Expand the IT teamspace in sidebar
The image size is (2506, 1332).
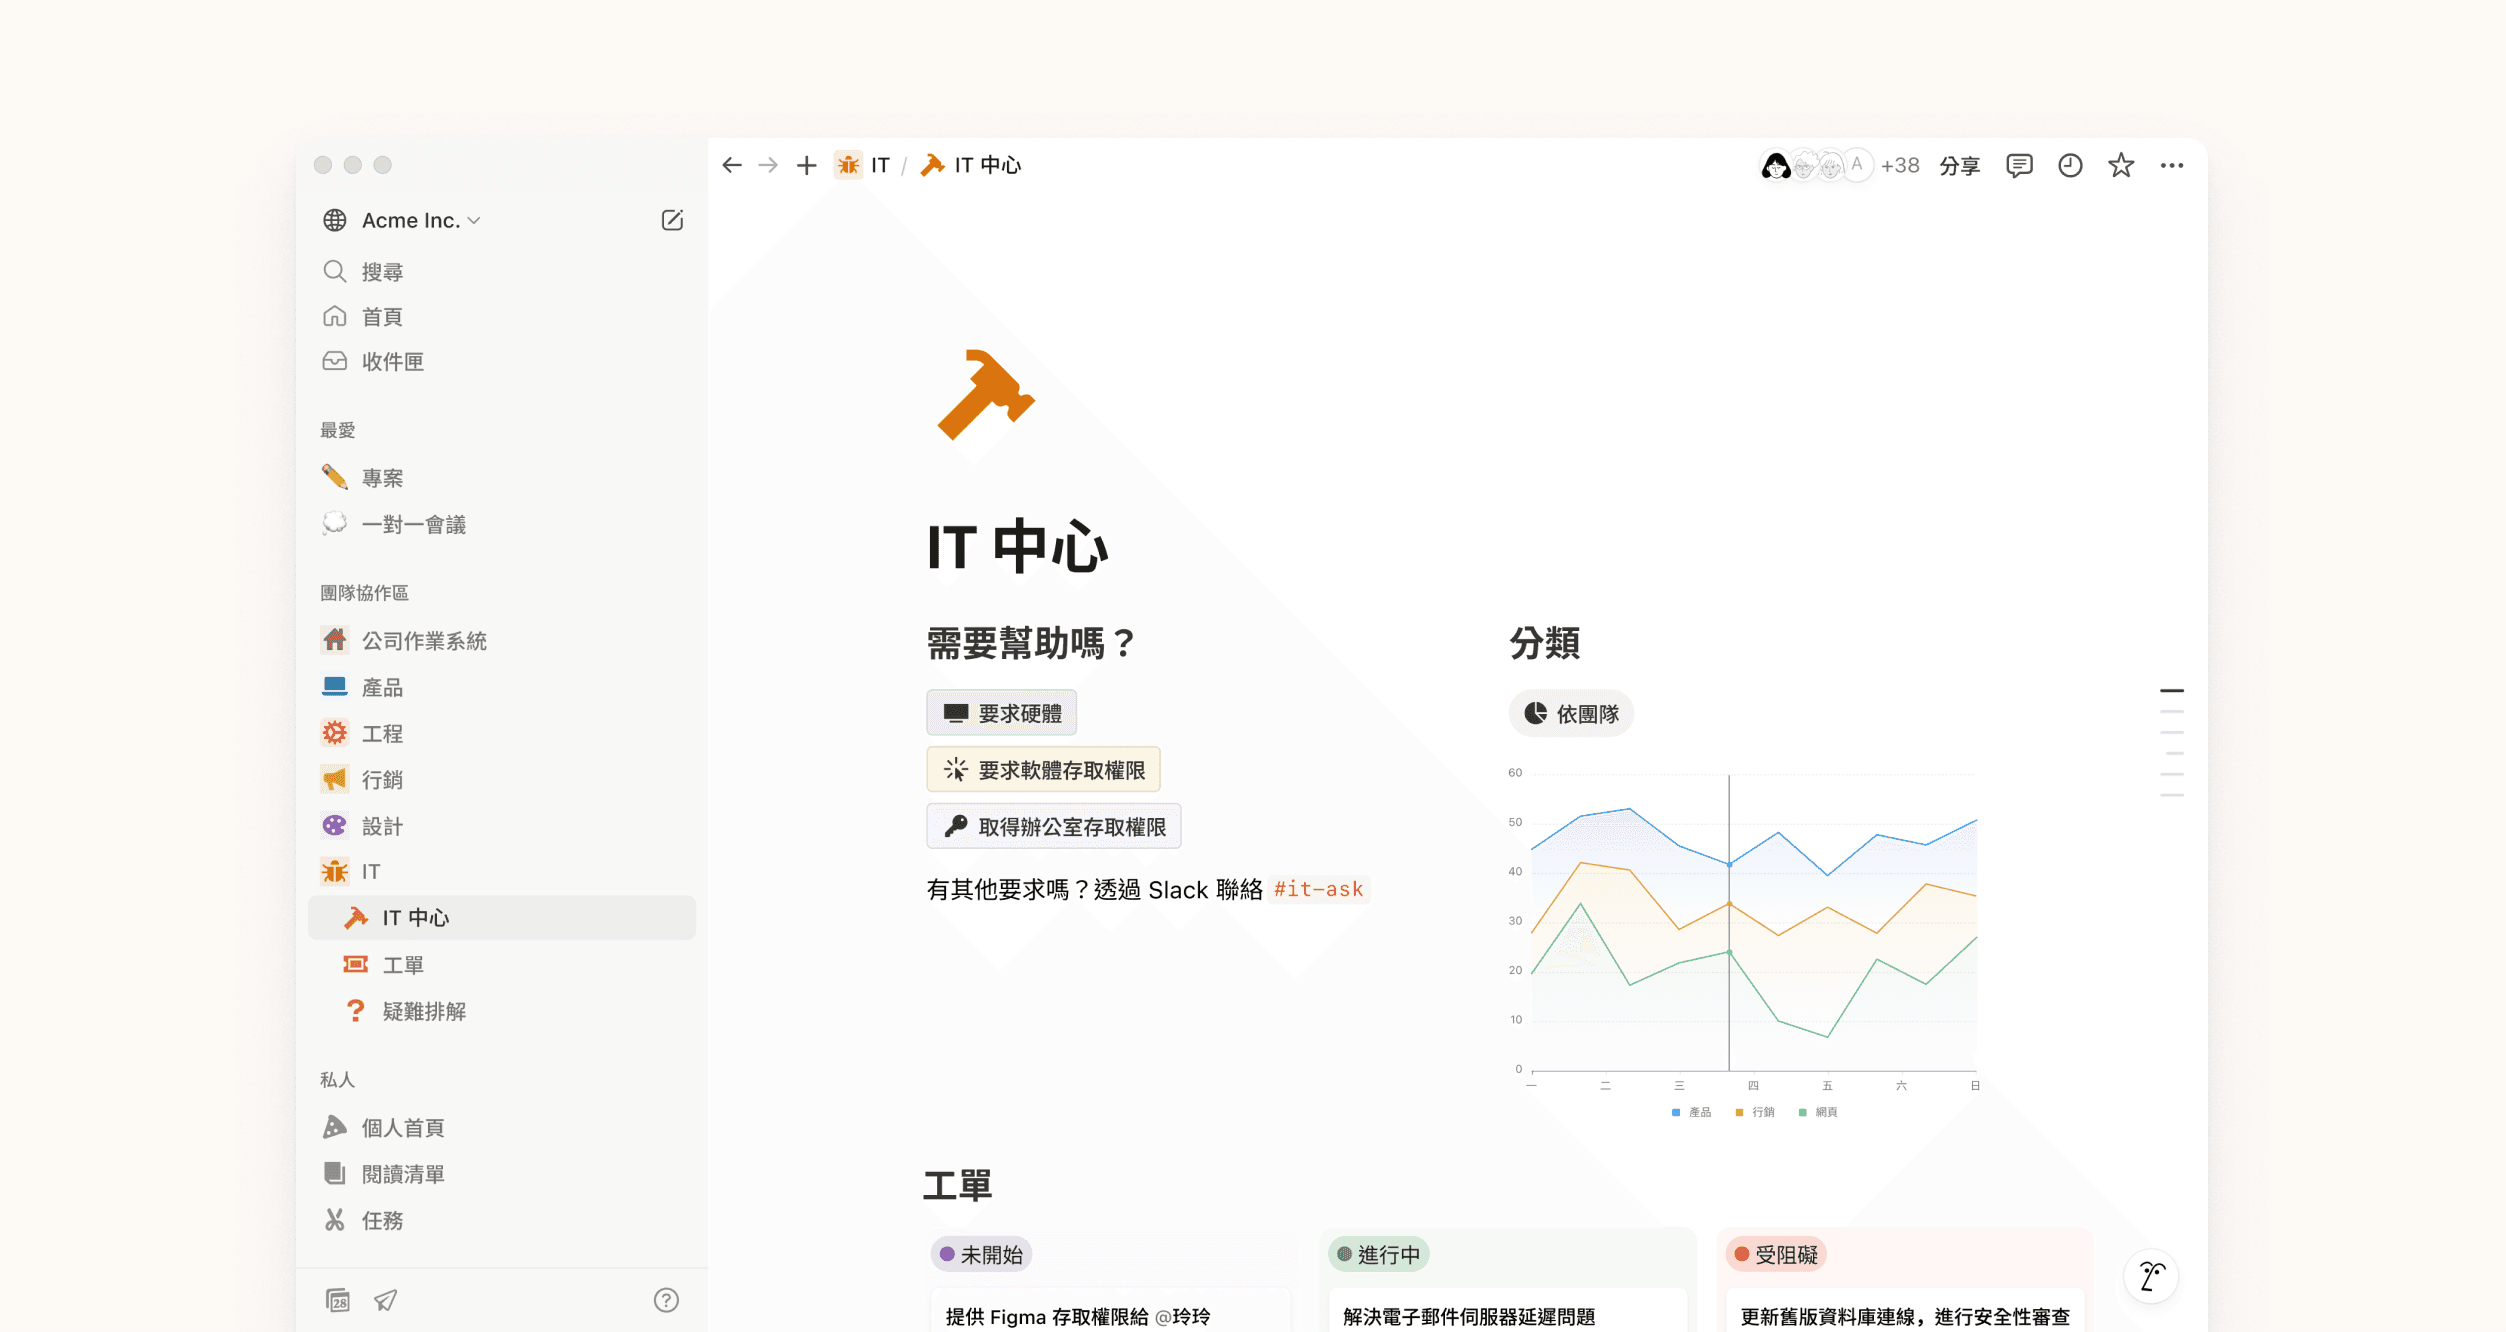pos(370,872)
